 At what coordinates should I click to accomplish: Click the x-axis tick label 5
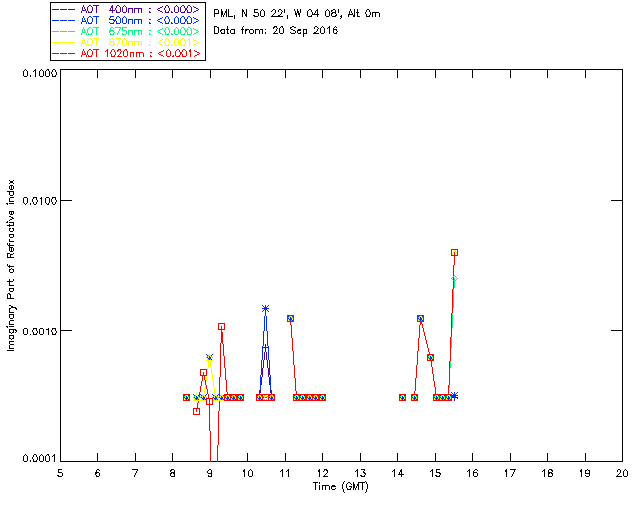[60, 473]
